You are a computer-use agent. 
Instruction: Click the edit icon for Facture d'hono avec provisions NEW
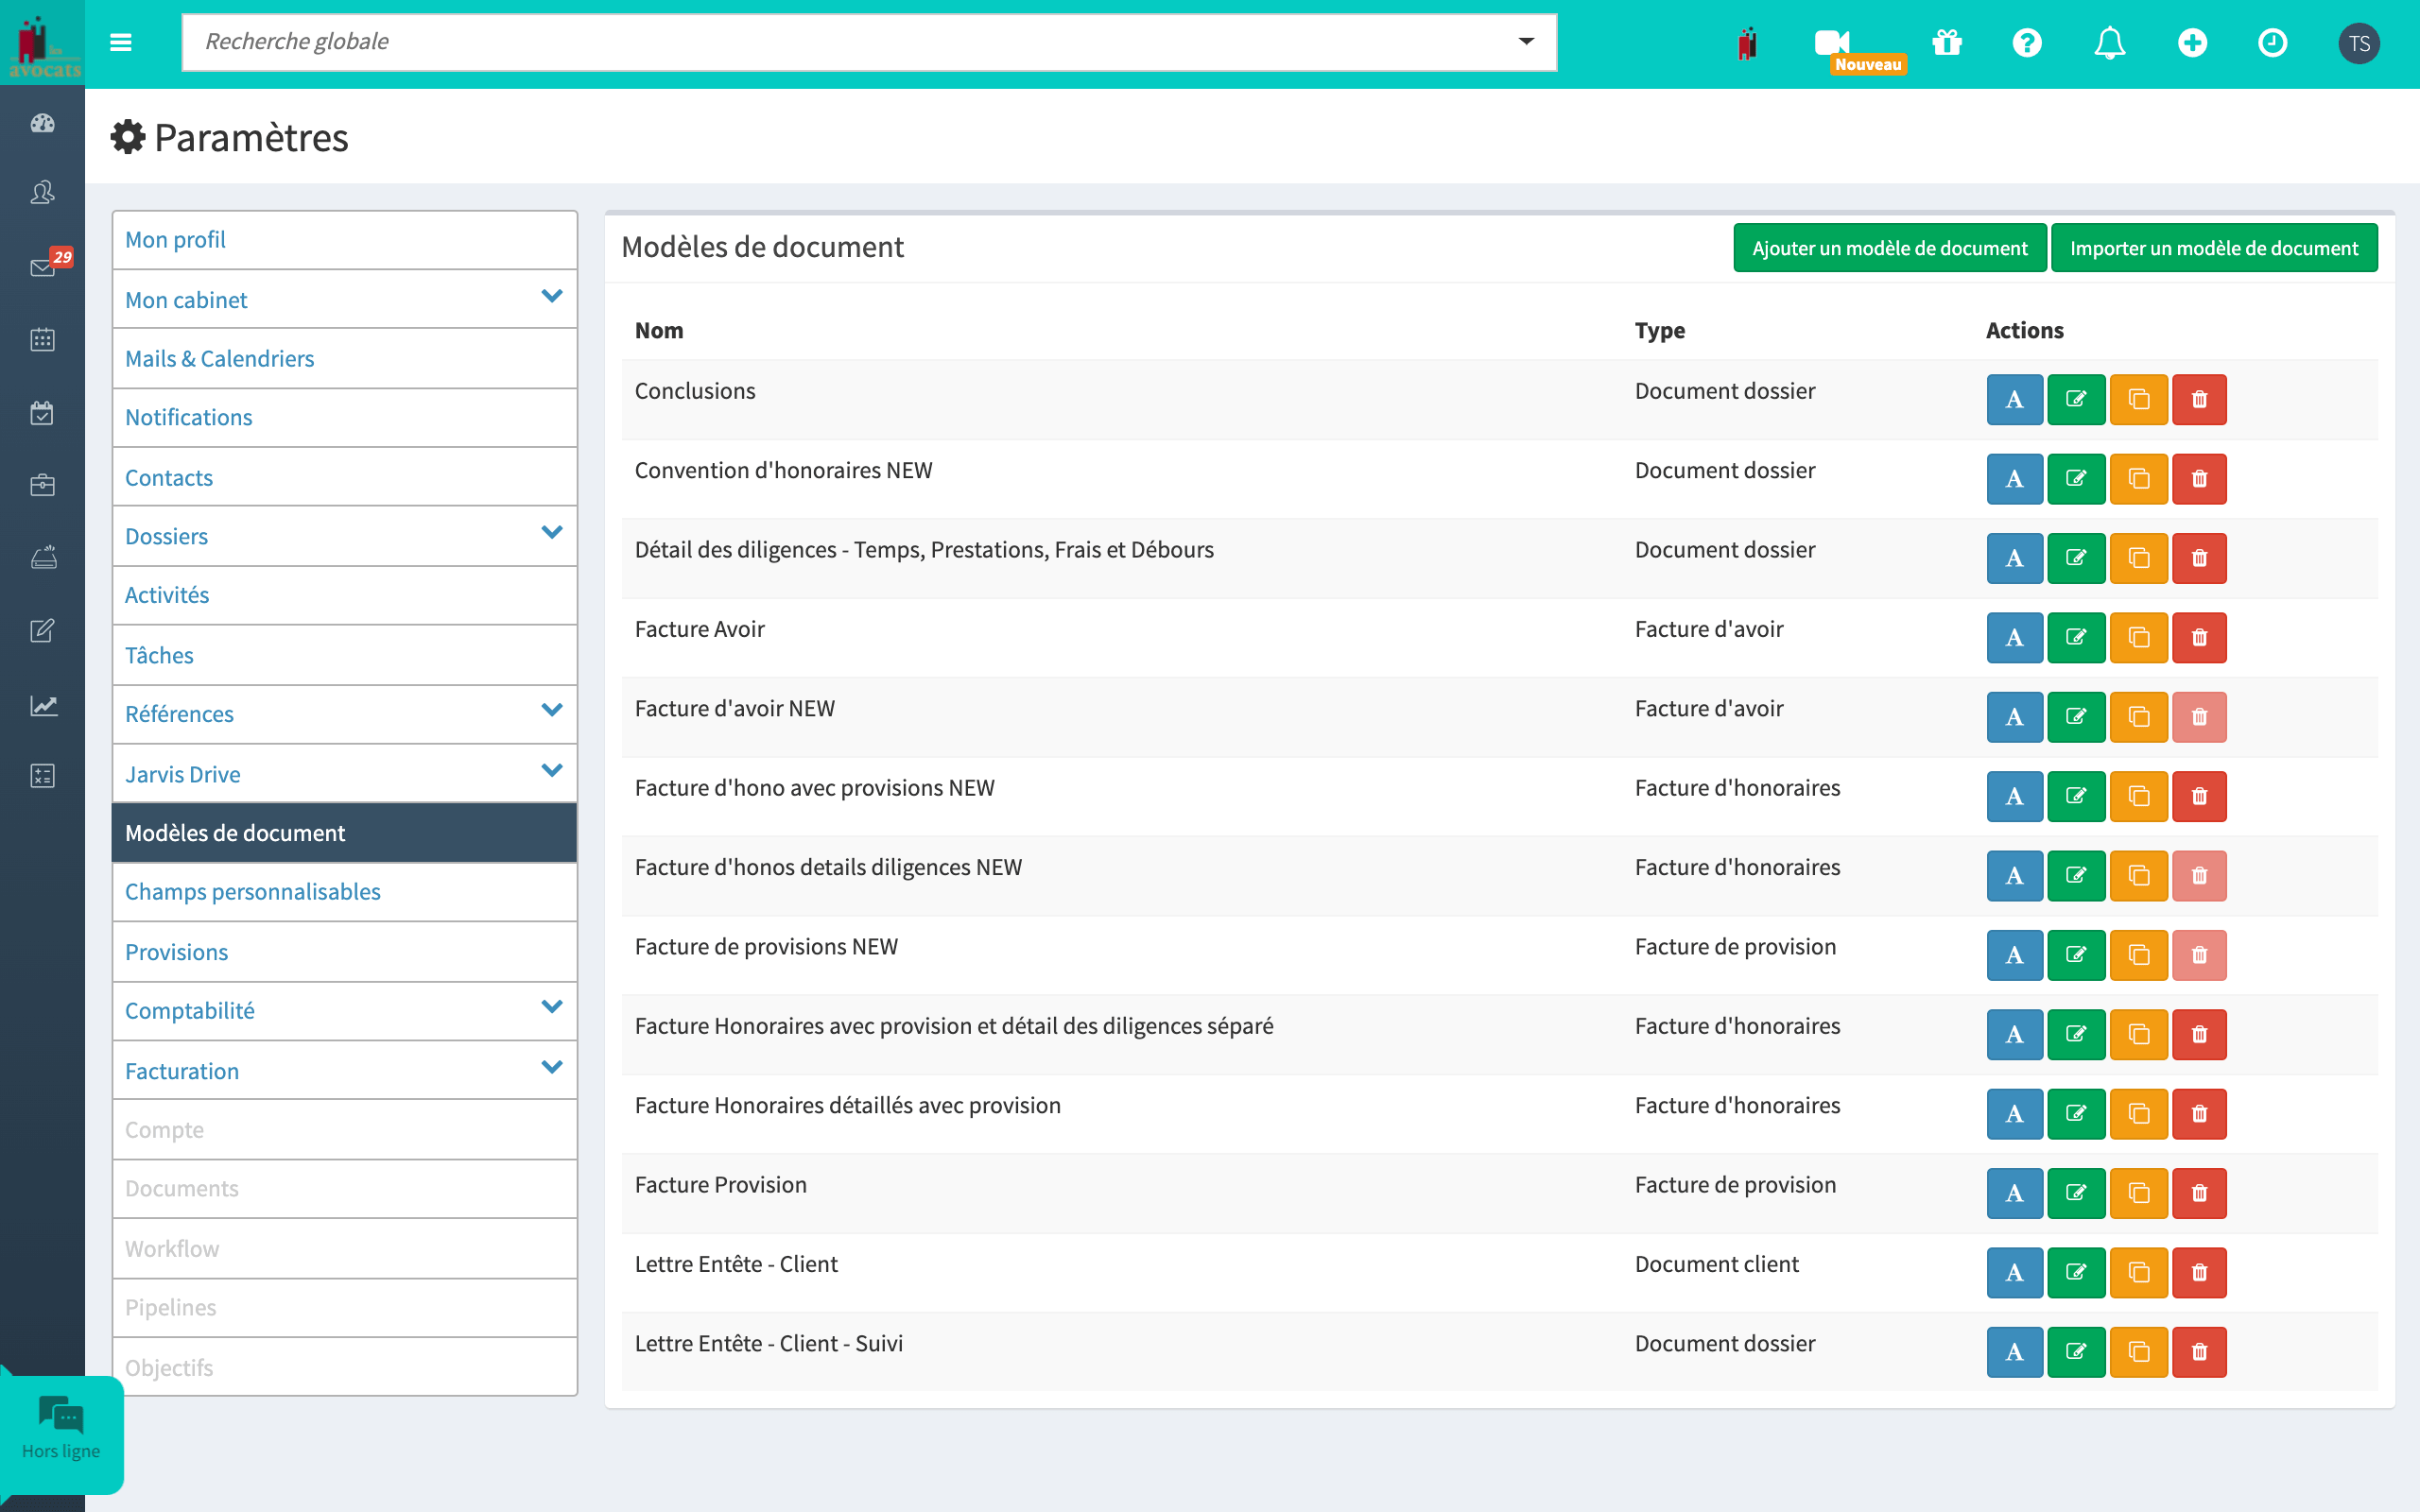2077,796
